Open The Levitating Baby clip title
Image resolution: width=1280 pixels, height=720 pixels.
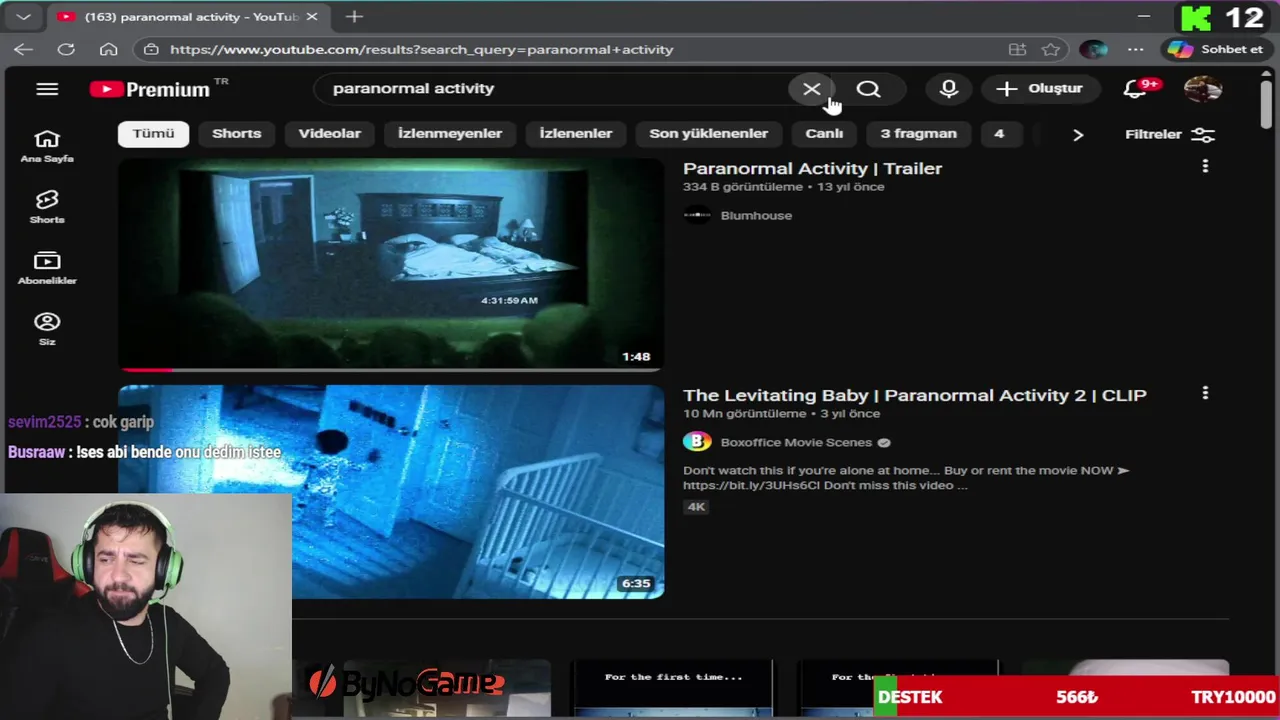click(x=914, y=395)
